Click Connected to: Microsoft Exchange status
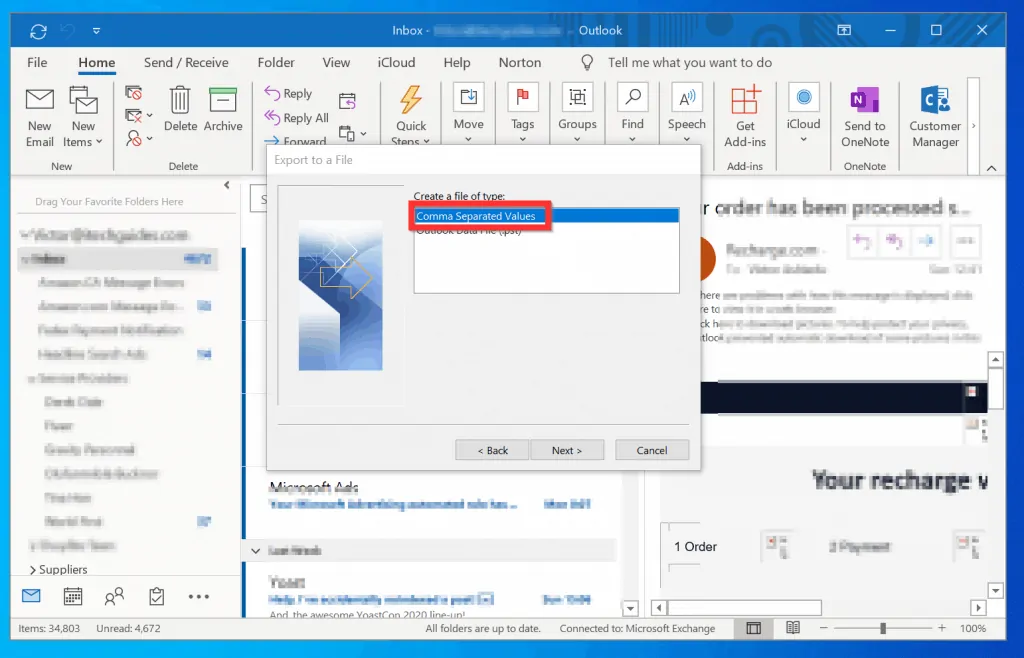1024x658 pixels. [x=637, y=629]
